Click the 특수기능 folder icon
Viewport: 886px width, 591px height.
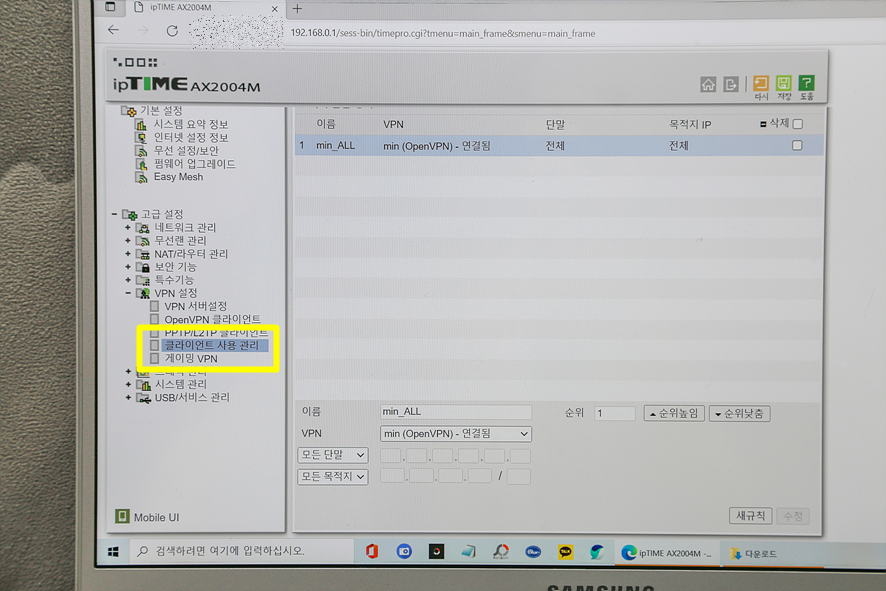[142, 280]
